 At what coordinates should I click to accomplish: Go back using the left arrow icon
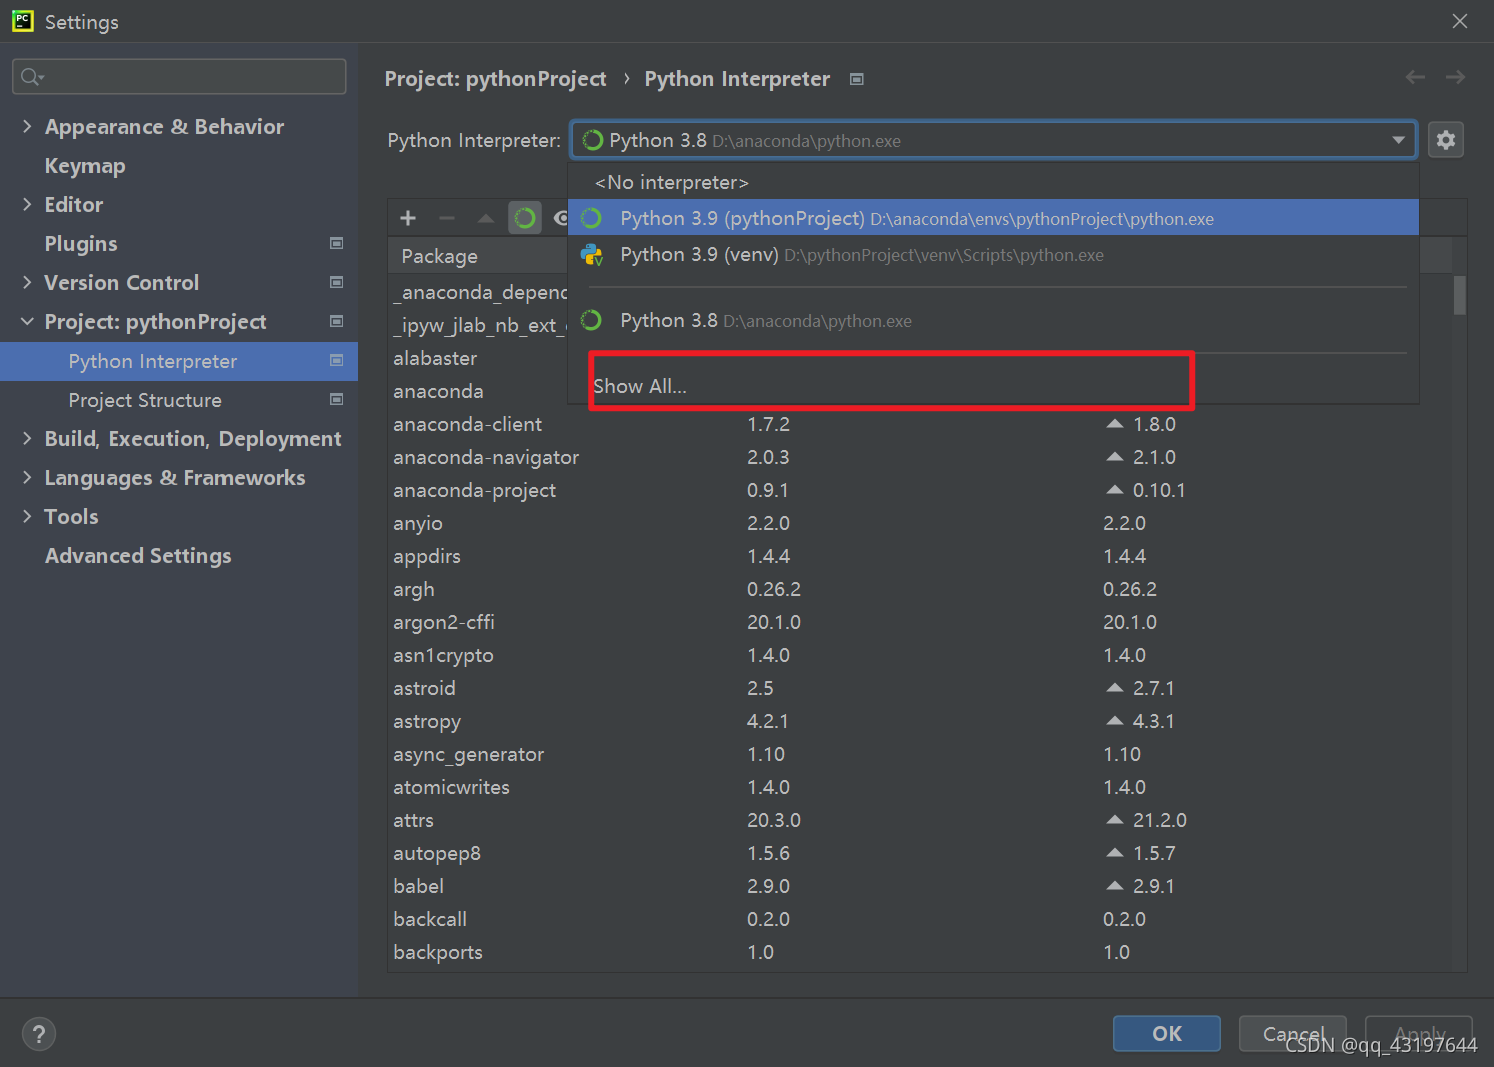coord(1415,77)
